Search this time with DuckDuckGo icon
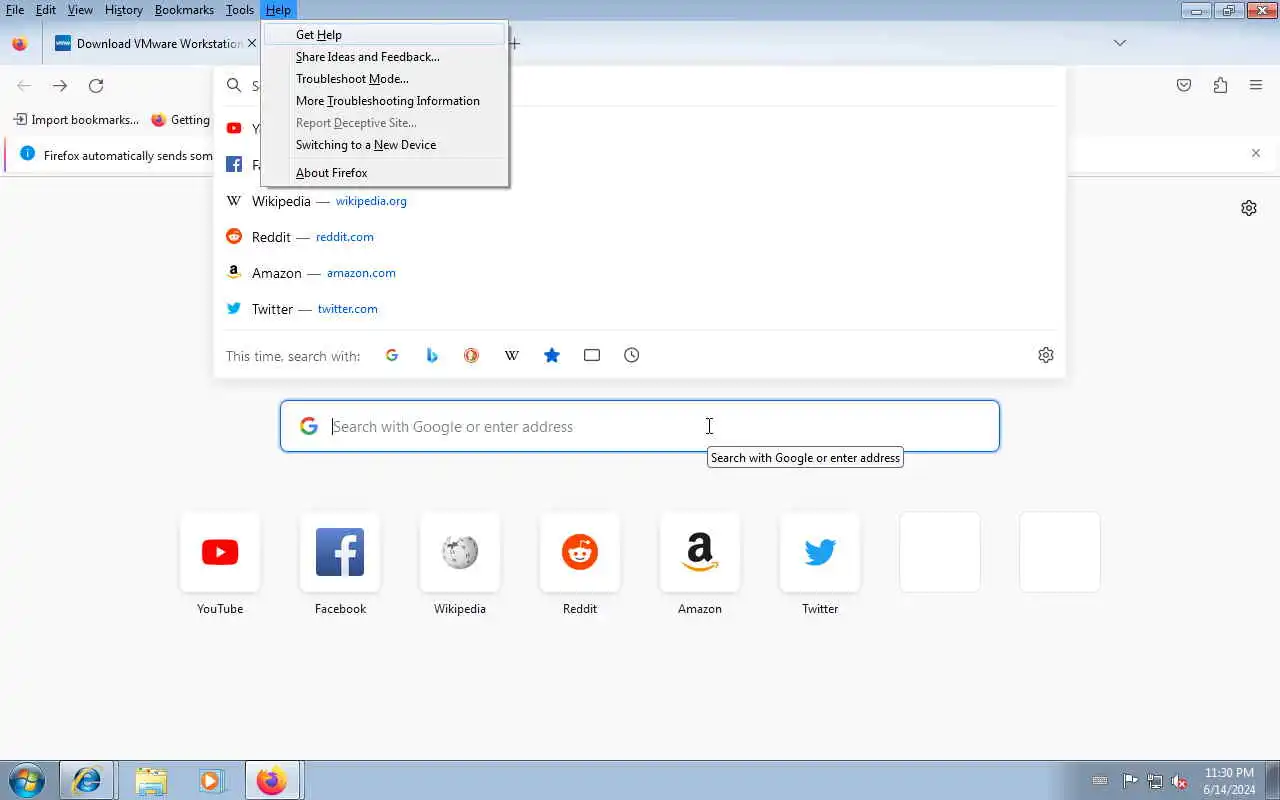This screenshot has height=800, width=1280. (x=472, y=355)
